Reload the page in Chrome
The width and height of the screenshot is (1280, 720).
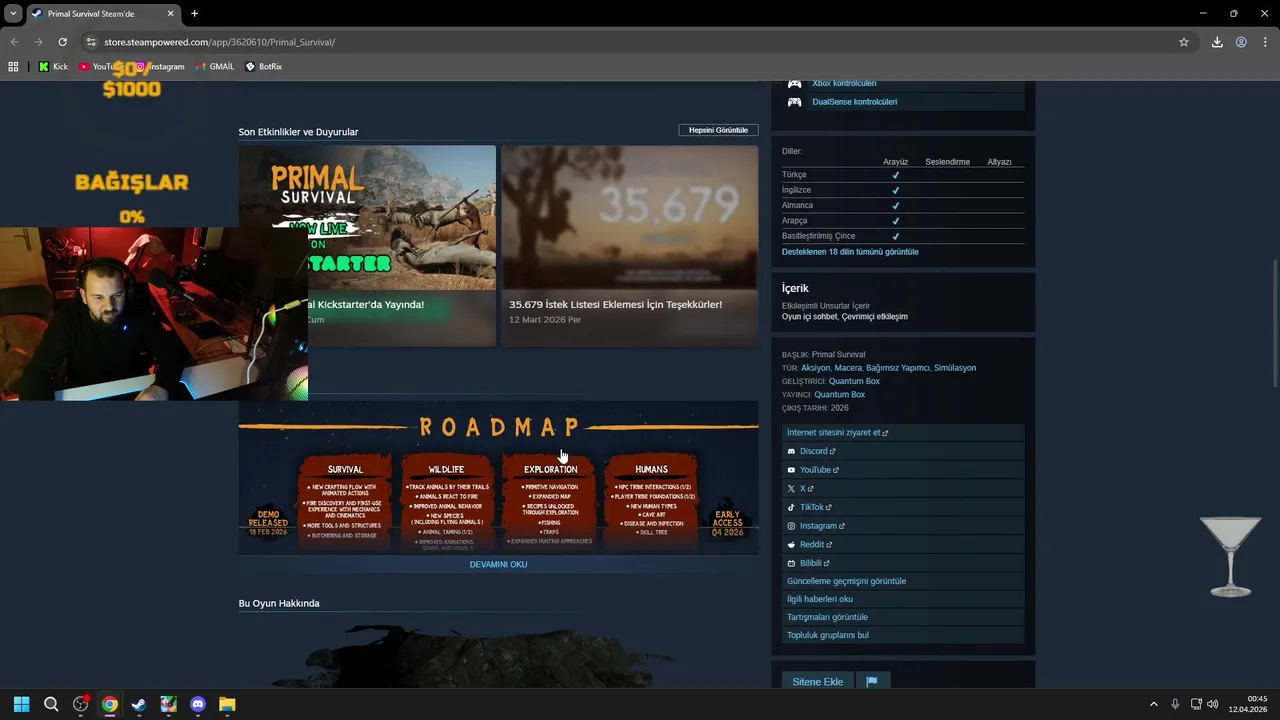pyautogui.click(x=62, y=42)
